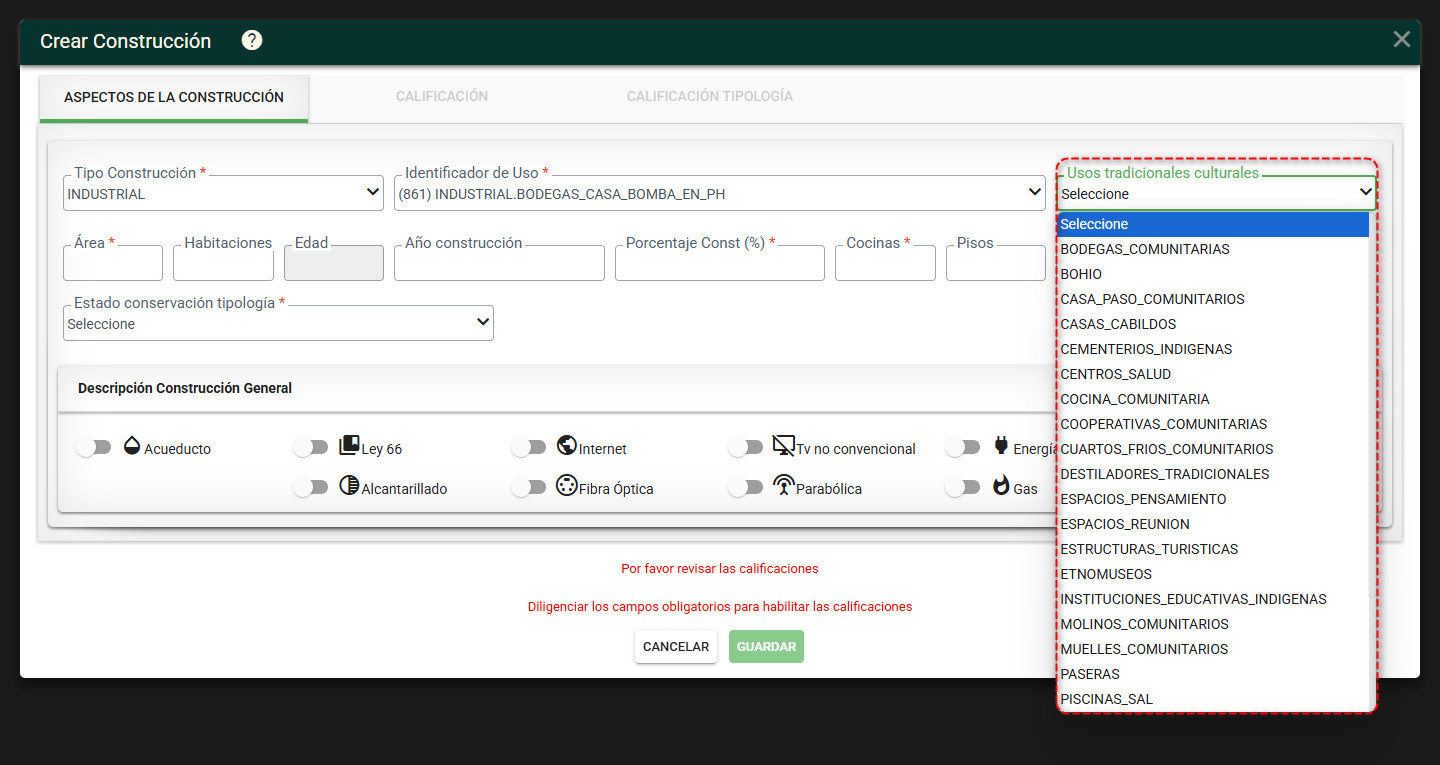Click the Edad field

point(334,263)
